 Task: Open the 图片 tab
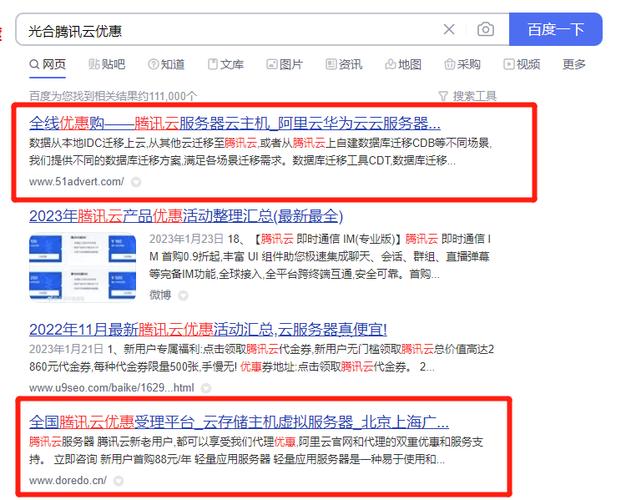pos(285,64)
